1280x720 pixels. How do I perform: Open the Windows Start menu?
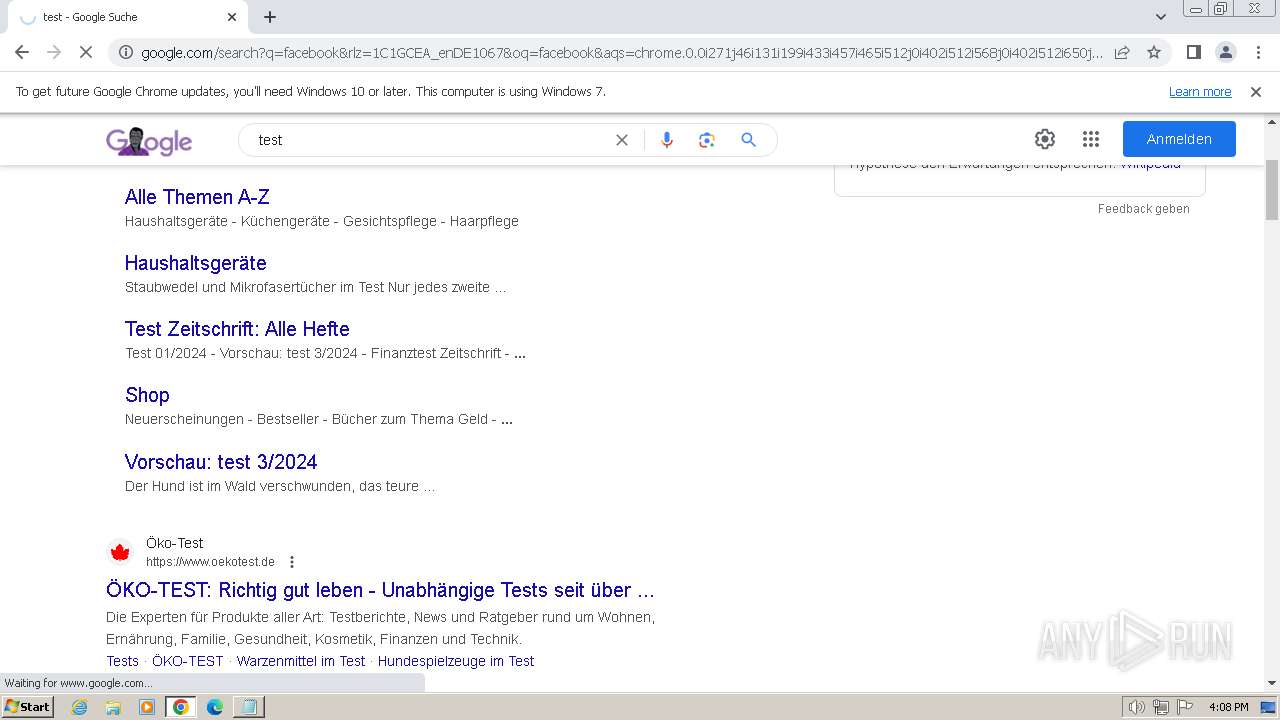[x=28, y=707]
